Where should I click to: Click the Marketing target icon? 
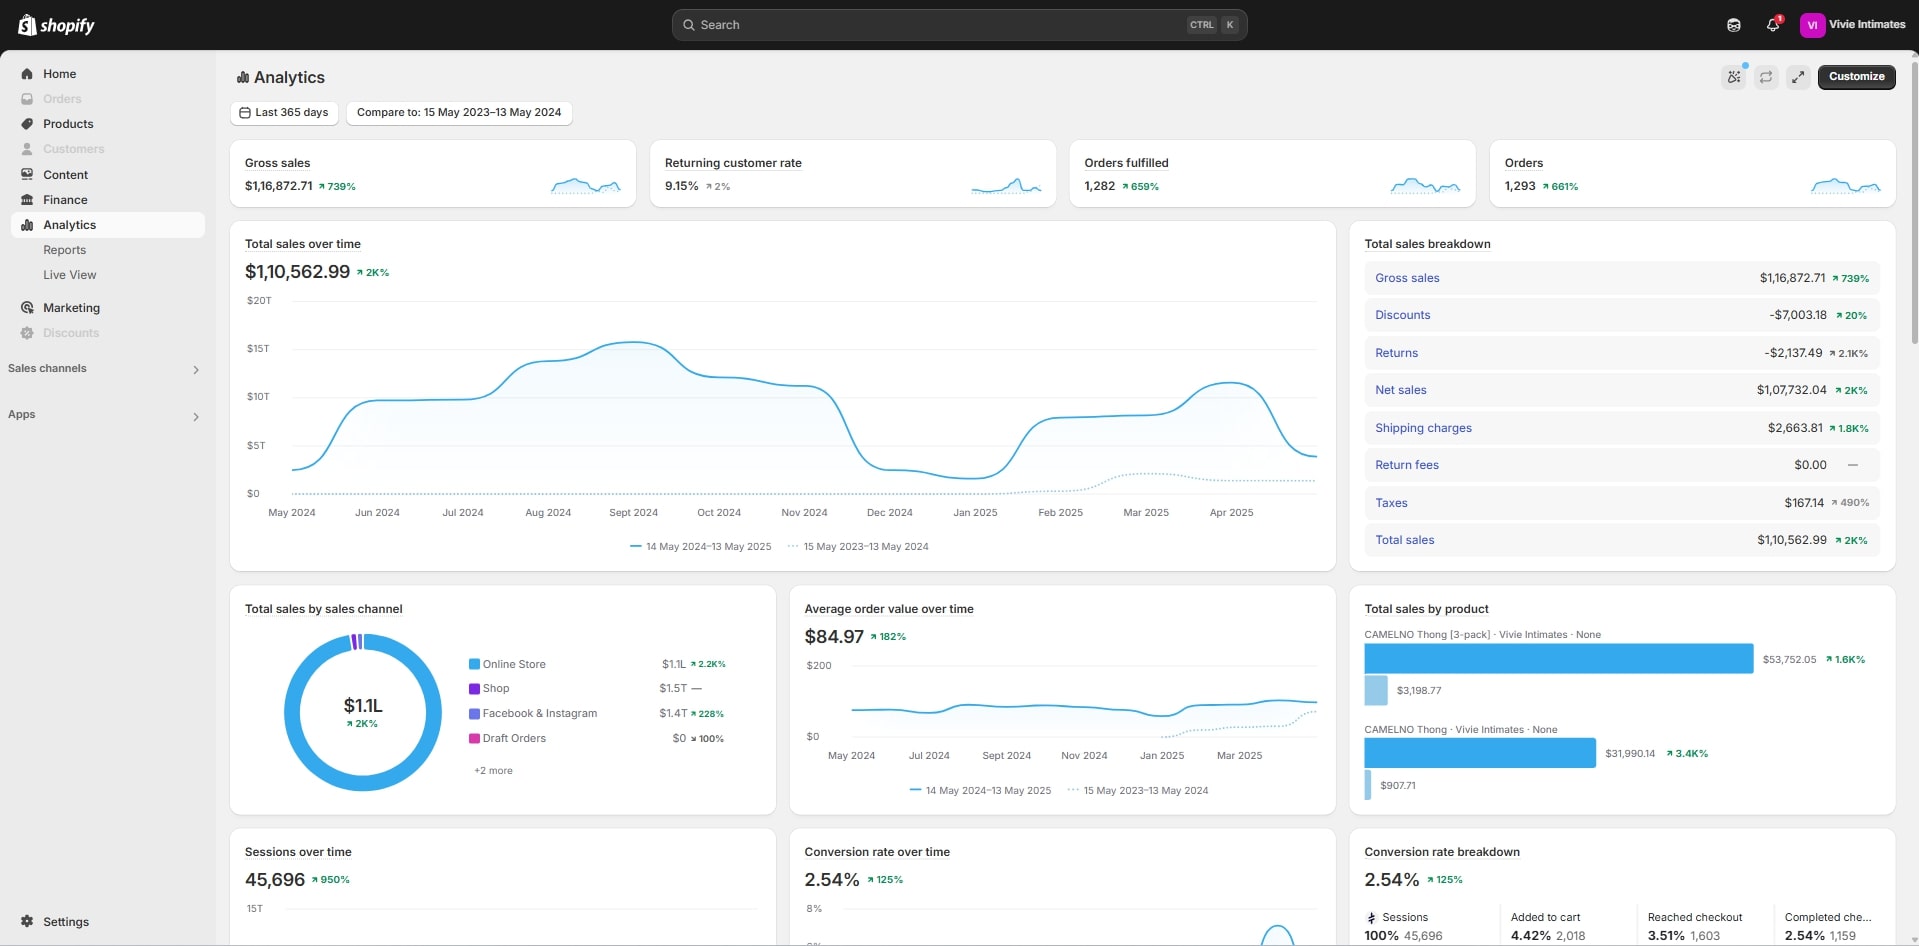tap(27, 308)
